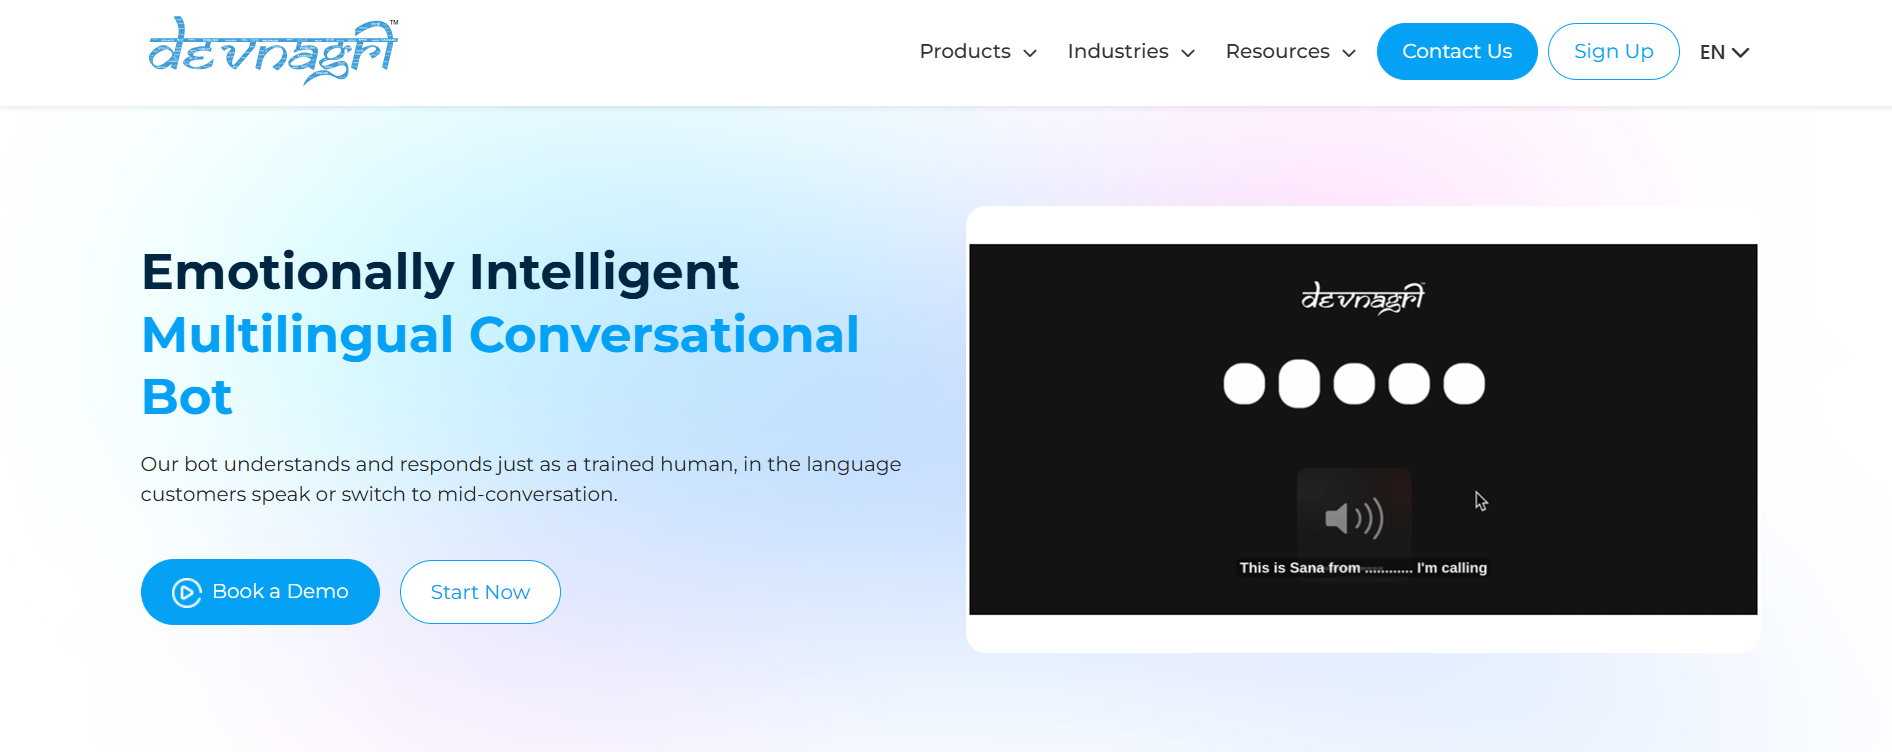This screenshot has height=752, width=1892.
Task: Click the Contact Us button
Action: [x=1457, y=51]
